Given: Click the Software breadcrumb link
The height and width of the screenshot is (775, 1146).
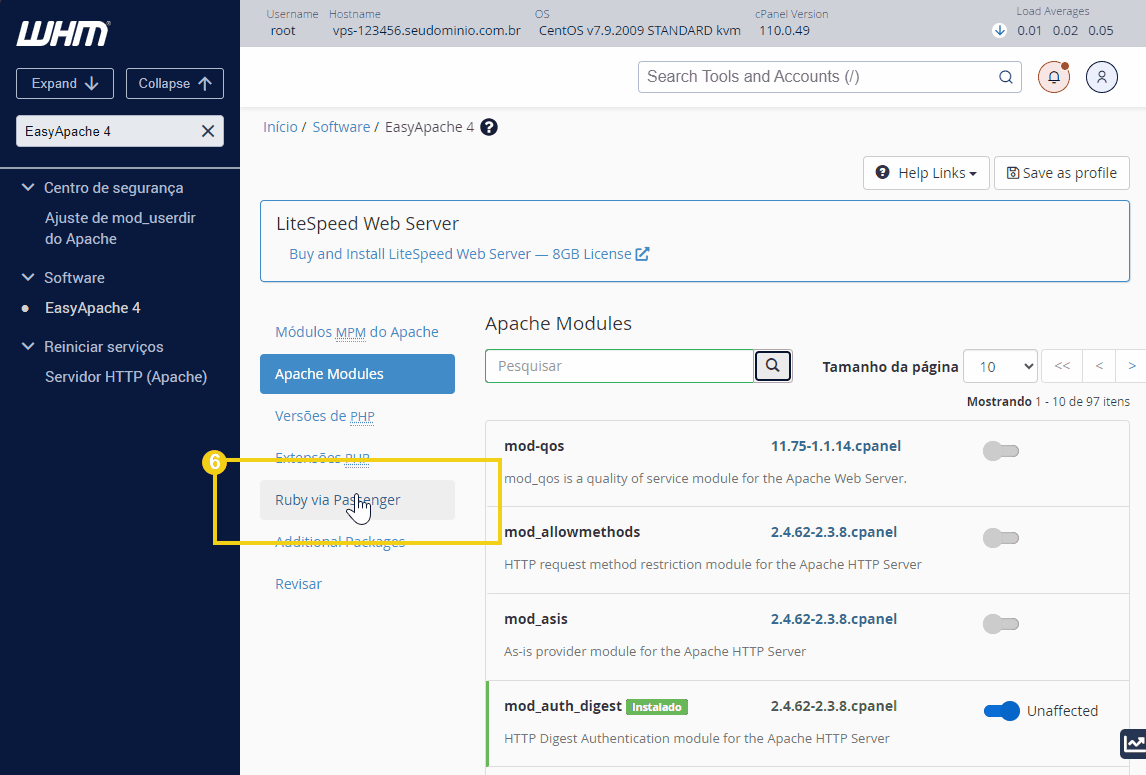Looking at the screenshot, I should (341, 127).
